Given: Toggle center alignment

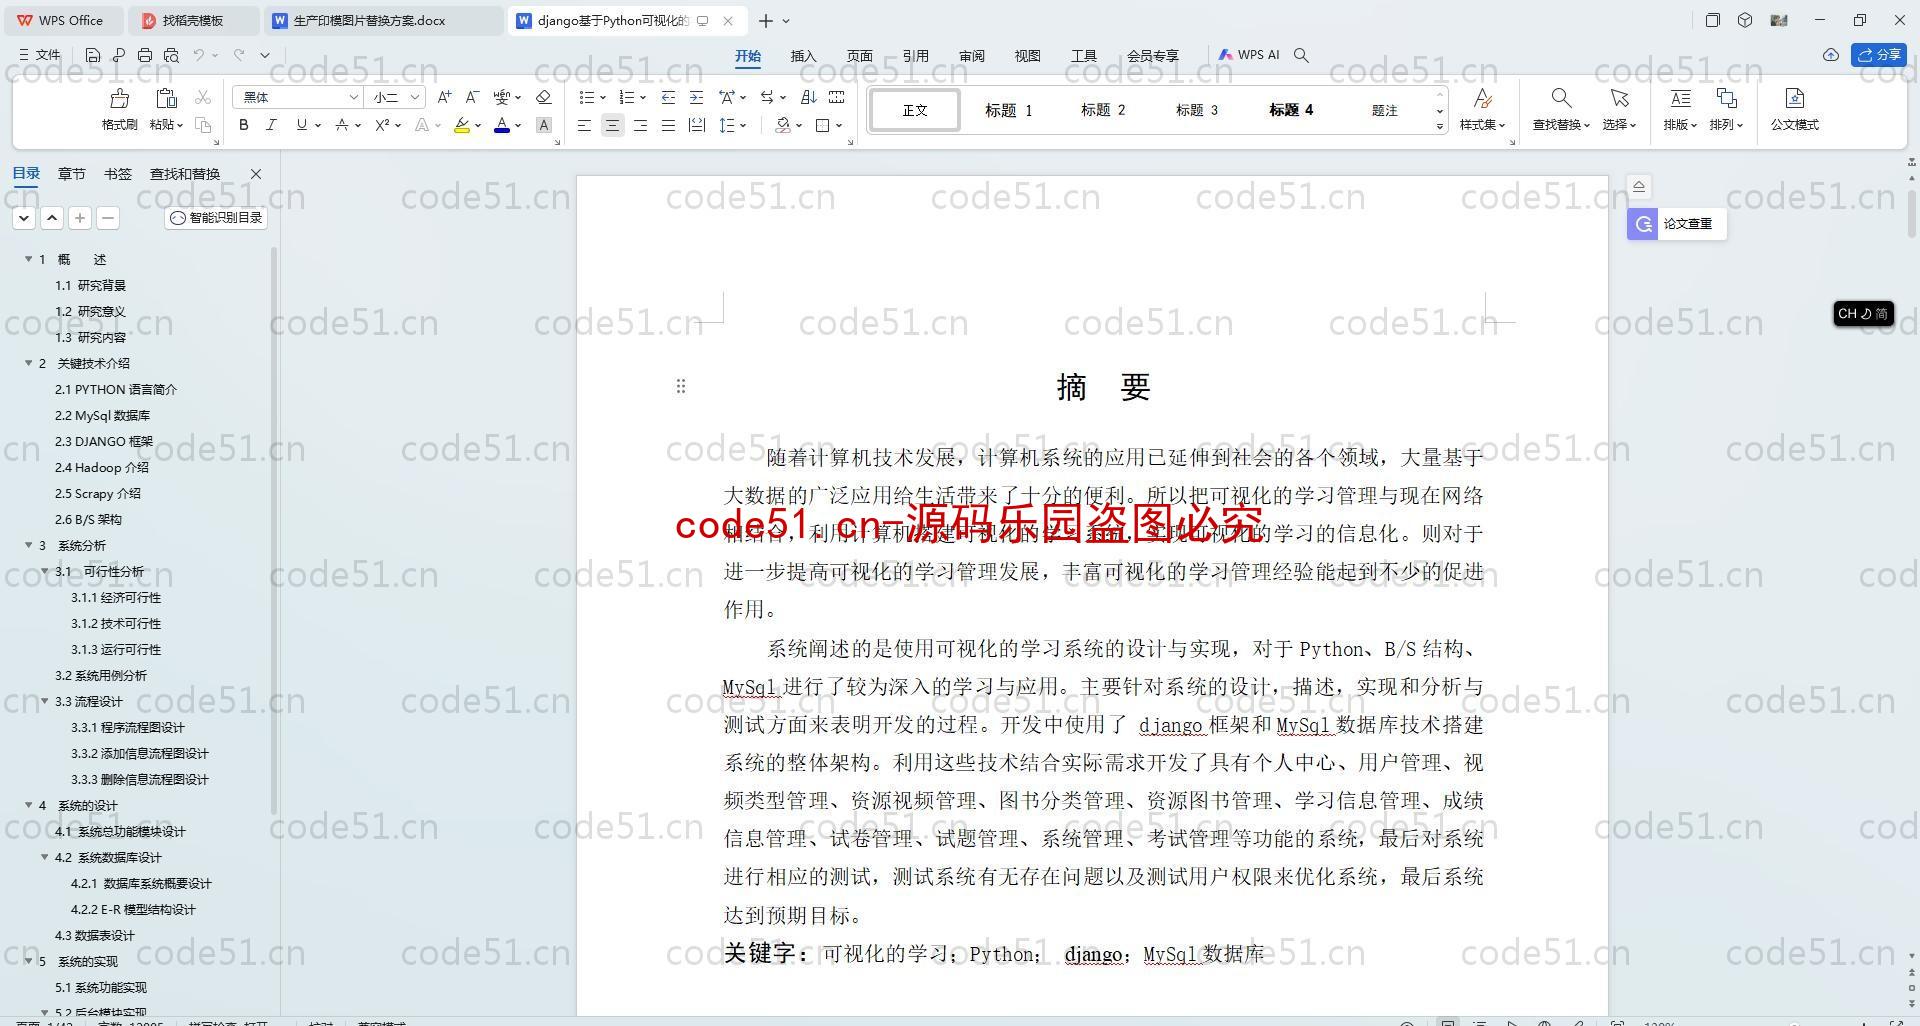Looking at the screenshot, I should pos(612,125).
